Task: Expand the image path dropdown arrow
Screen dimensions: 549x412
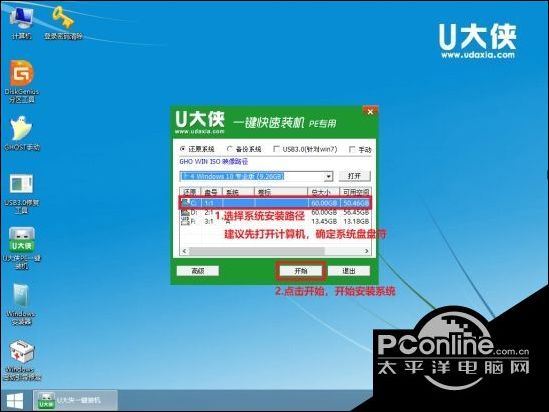Action: [x=328, y=176]
